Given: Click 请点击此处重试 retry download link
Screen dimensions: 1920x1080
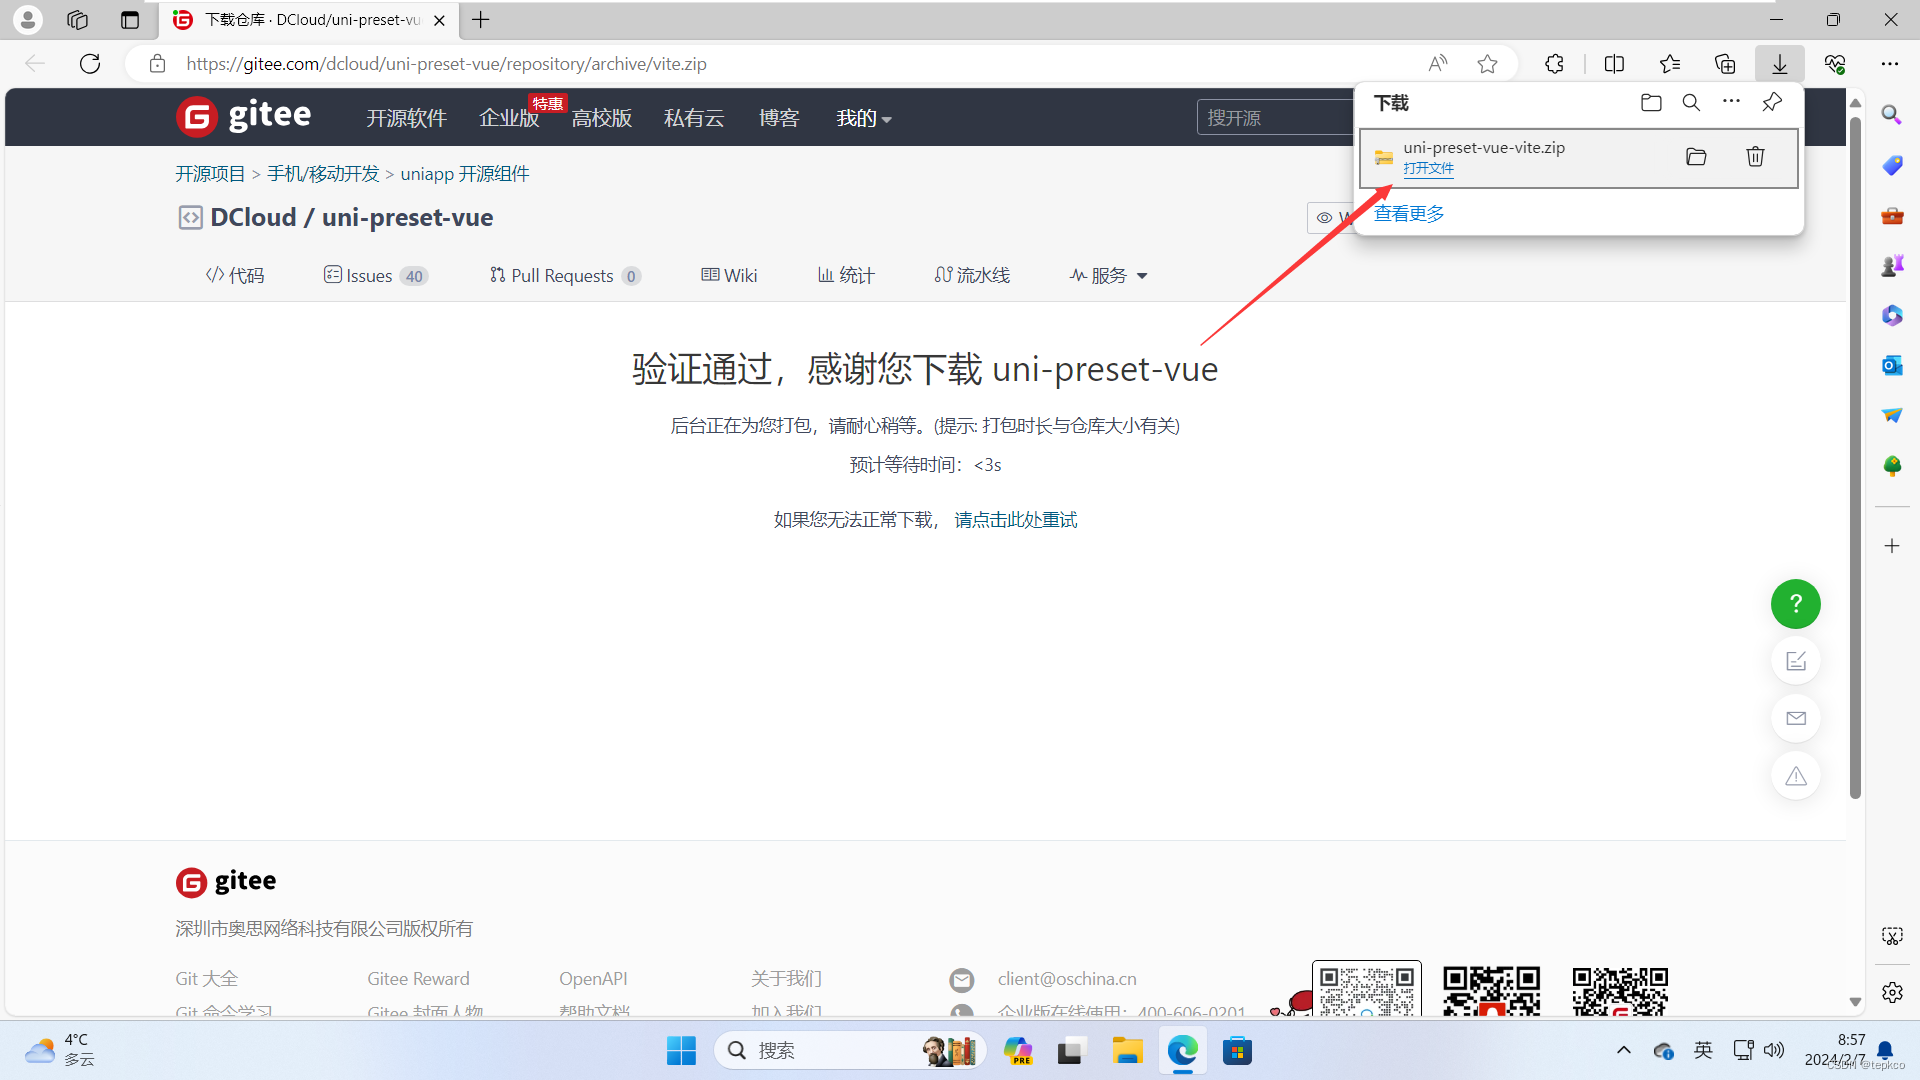Looking at the screenshot, I should coord(1016,520).
